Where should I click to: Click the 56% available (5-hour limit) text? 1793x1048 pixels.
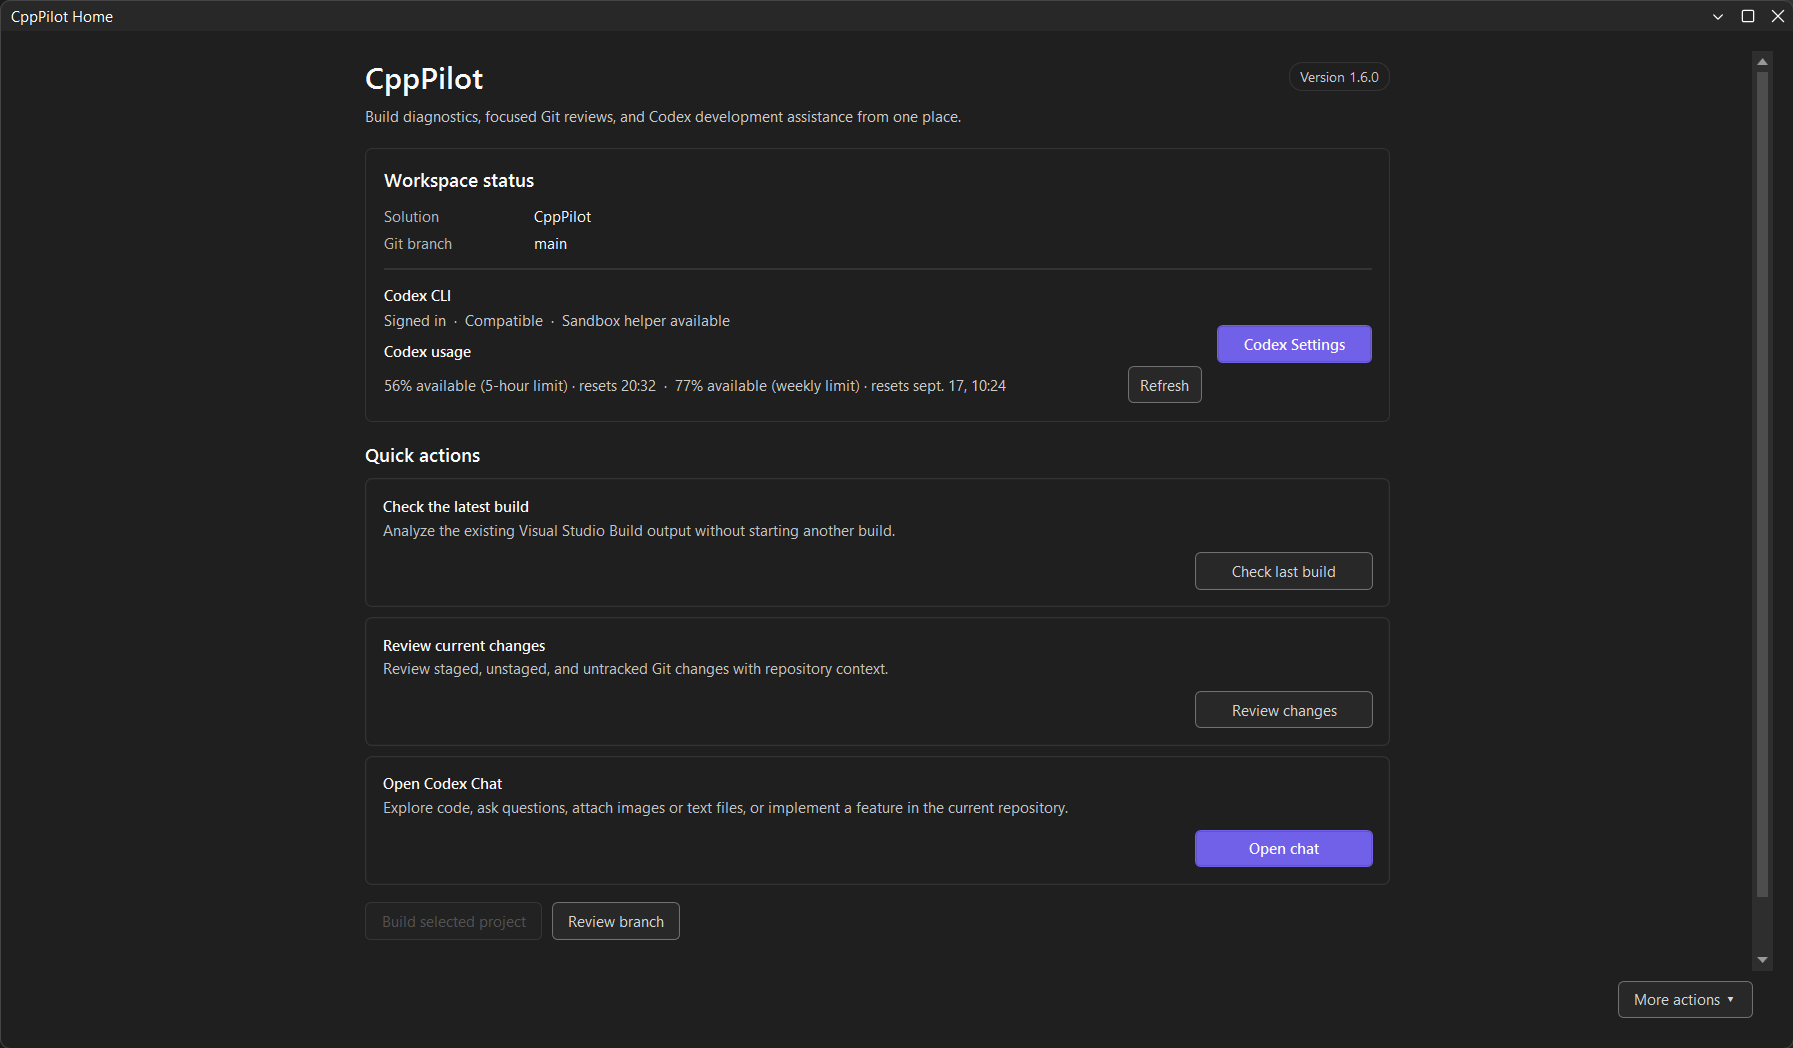[x=476, y=386]
